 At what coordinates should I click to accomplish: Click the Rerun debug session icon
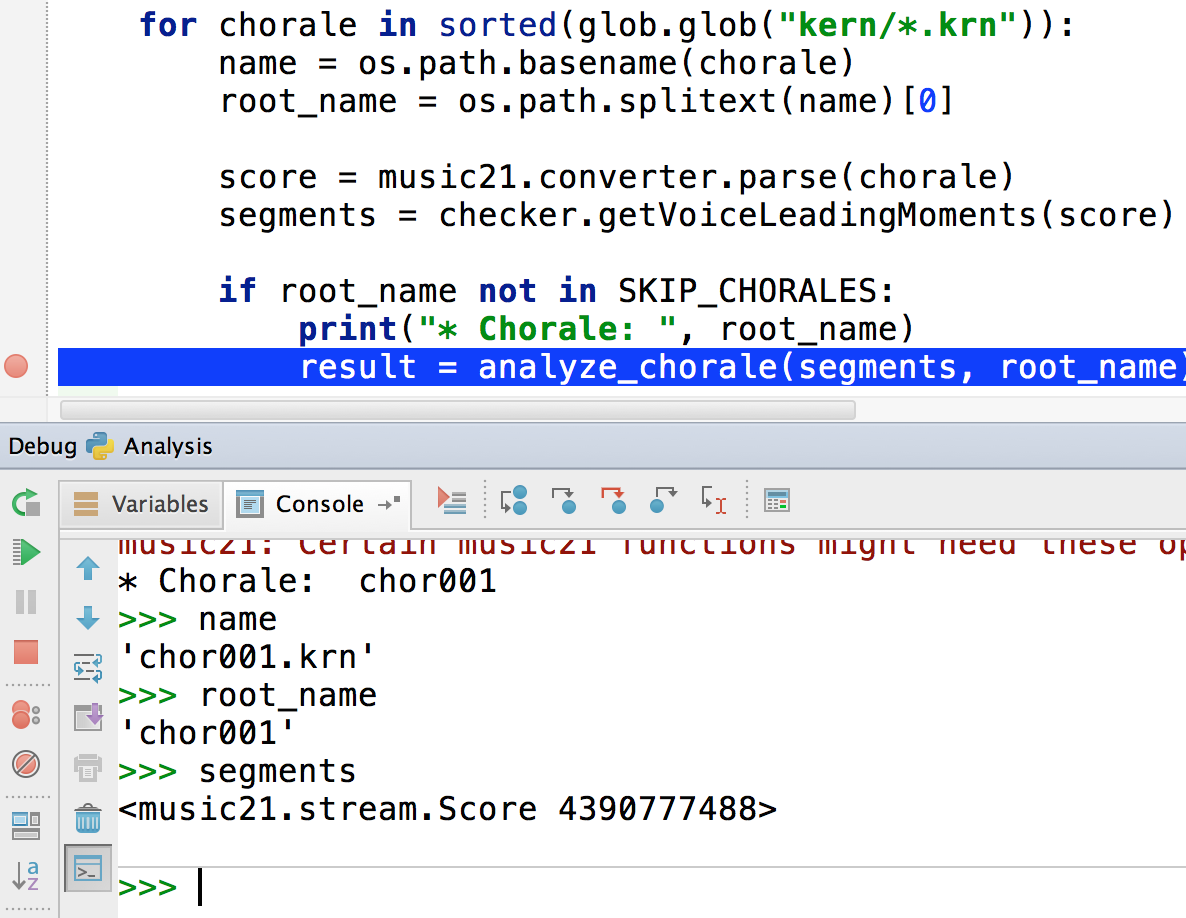26,503
